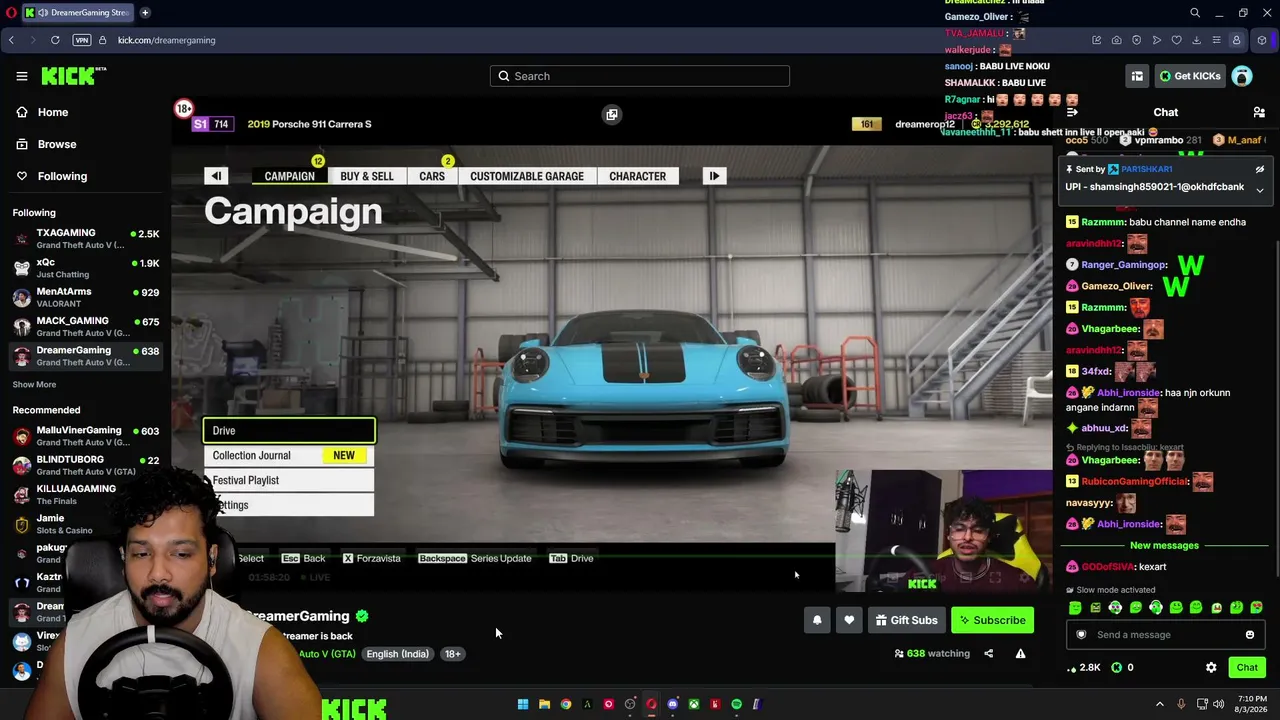Open taskbar clock showing 7:10 PM
Screen dimensions: 1280x720
1252,704
